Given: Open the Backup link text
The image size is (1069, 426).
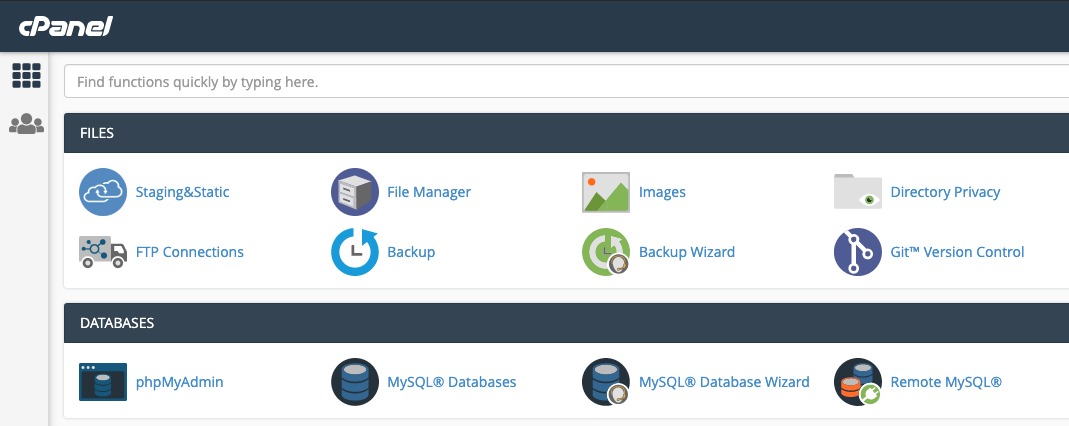Looking at the screenshot, I should coord(411,252).
